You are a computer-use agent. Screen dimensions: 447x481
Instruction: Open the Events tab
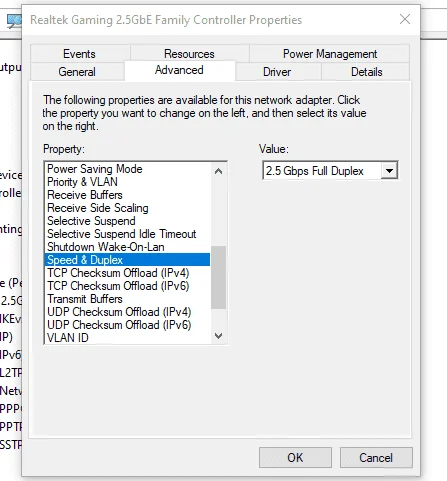pos(80,53)
